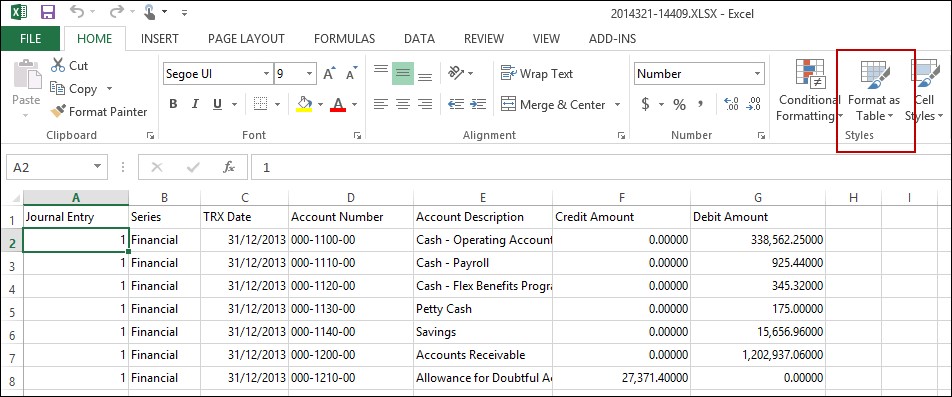Toggle the highlighted middle align button

tap(403, 73)
